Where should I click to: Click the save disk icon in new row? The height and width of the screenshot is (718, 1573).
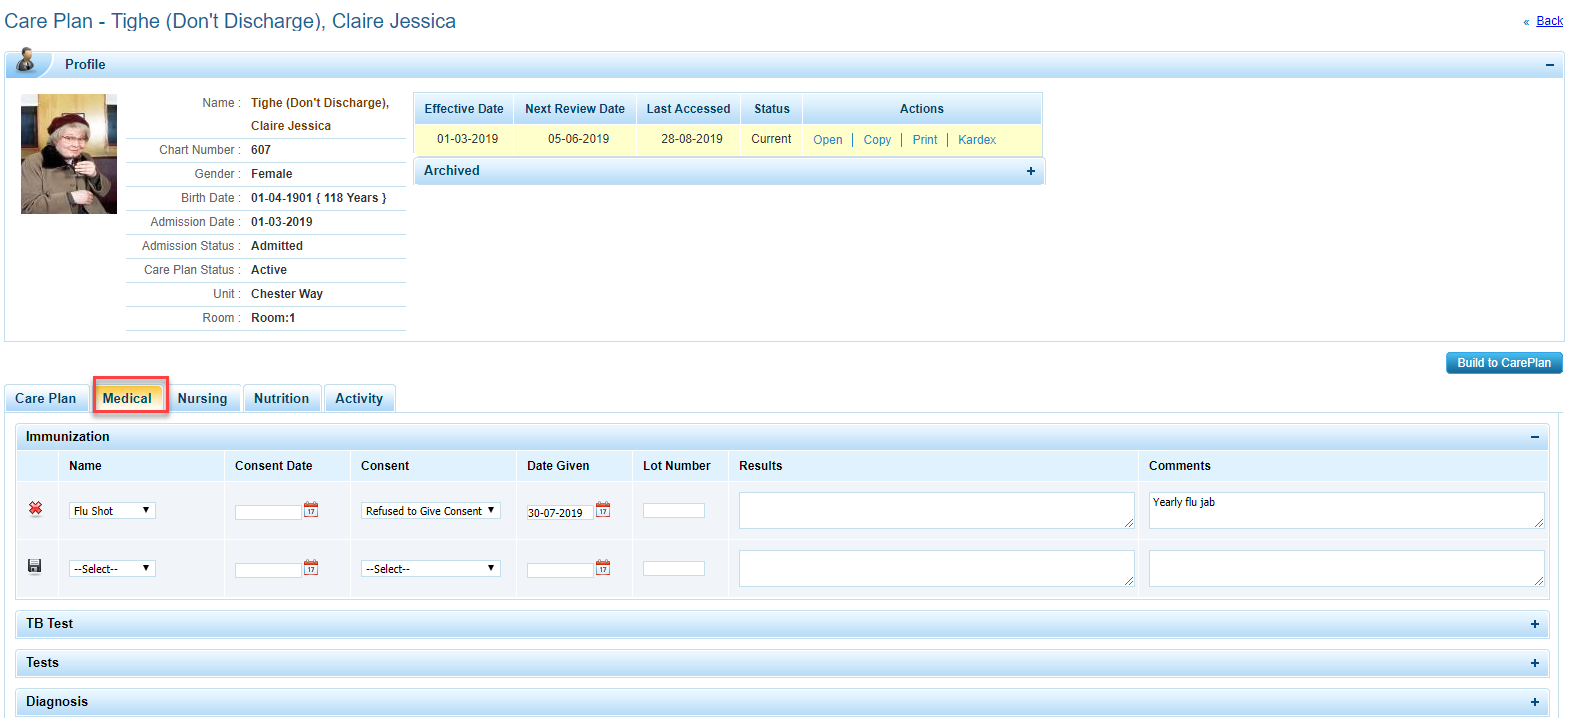[35, 566]
